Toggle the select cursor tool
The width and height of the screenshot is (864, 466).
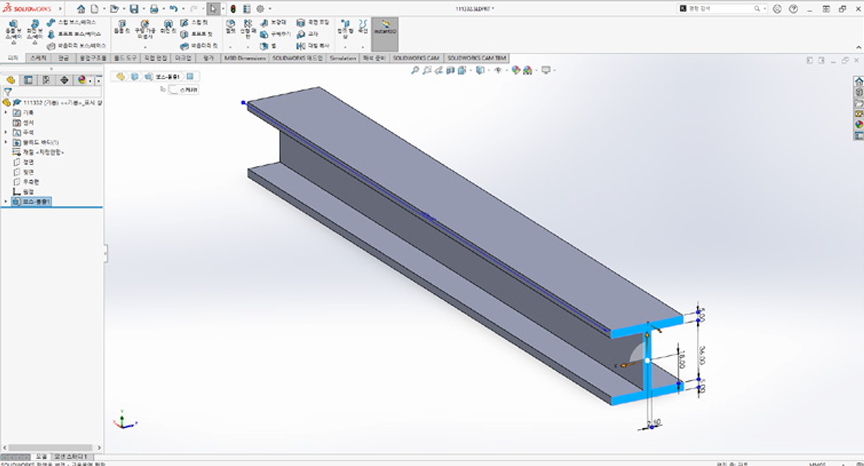pos(212,8)
